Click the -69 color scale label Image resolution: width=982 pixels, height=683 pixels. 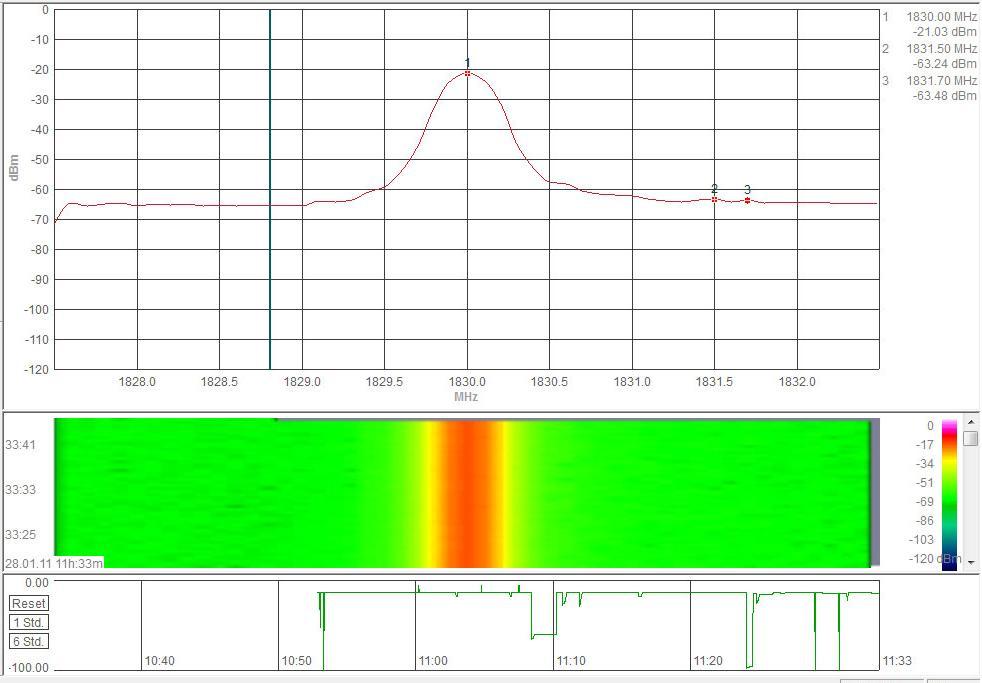(x=925, y=502)
